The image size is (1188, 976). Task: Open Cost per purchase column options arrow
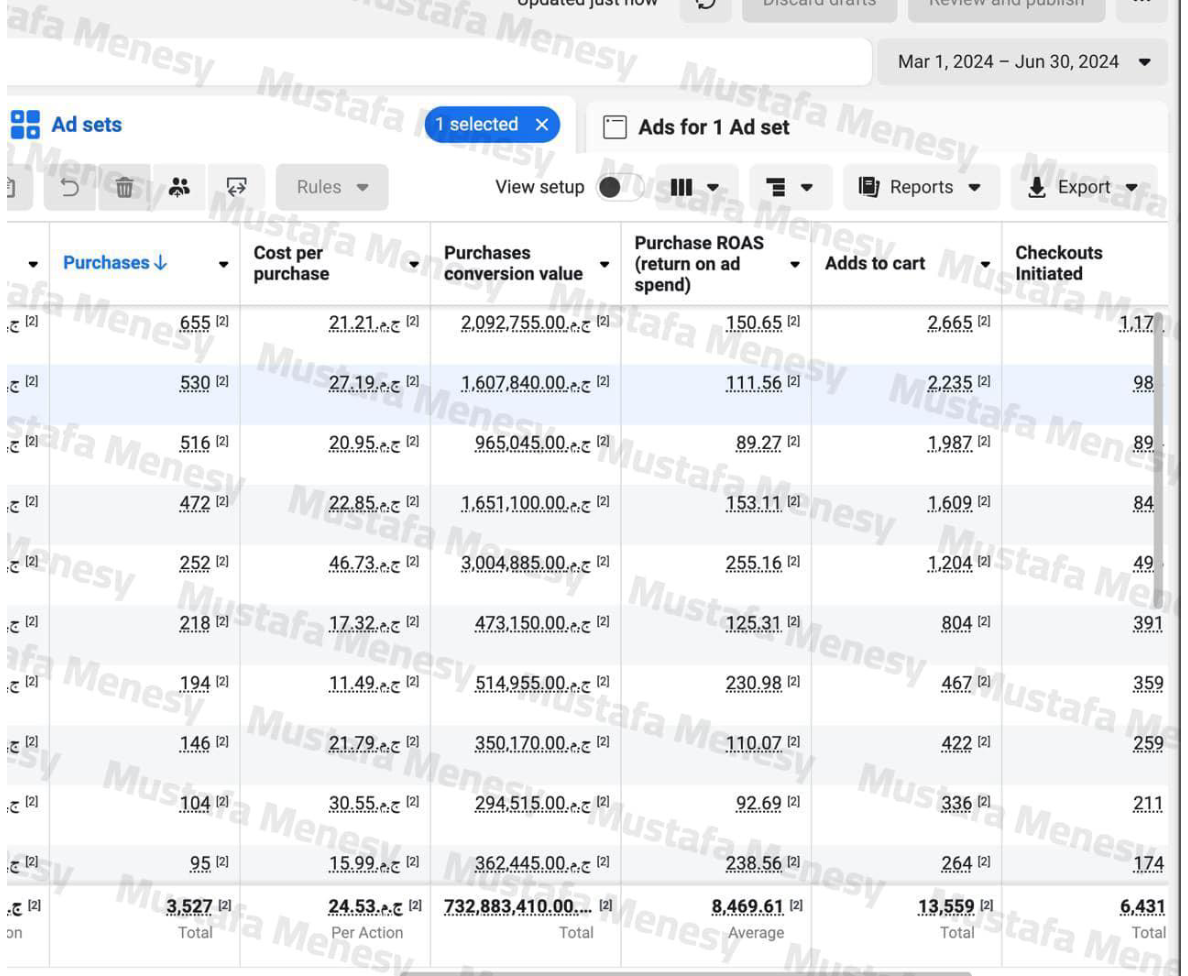[415, 264]
